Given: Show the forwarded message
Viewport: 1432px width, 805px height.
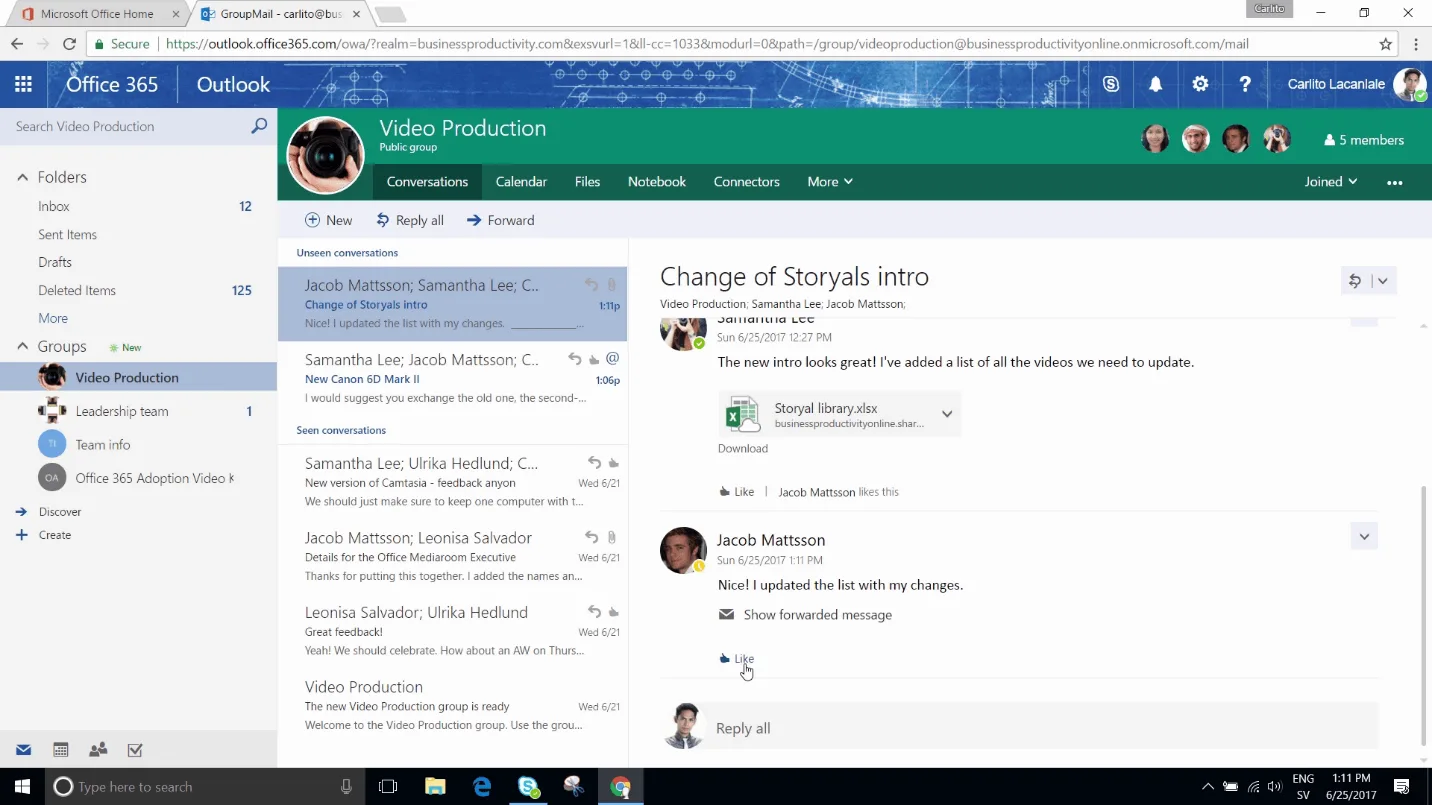Looking at the screenshot, I should click(x=817, y=615).
